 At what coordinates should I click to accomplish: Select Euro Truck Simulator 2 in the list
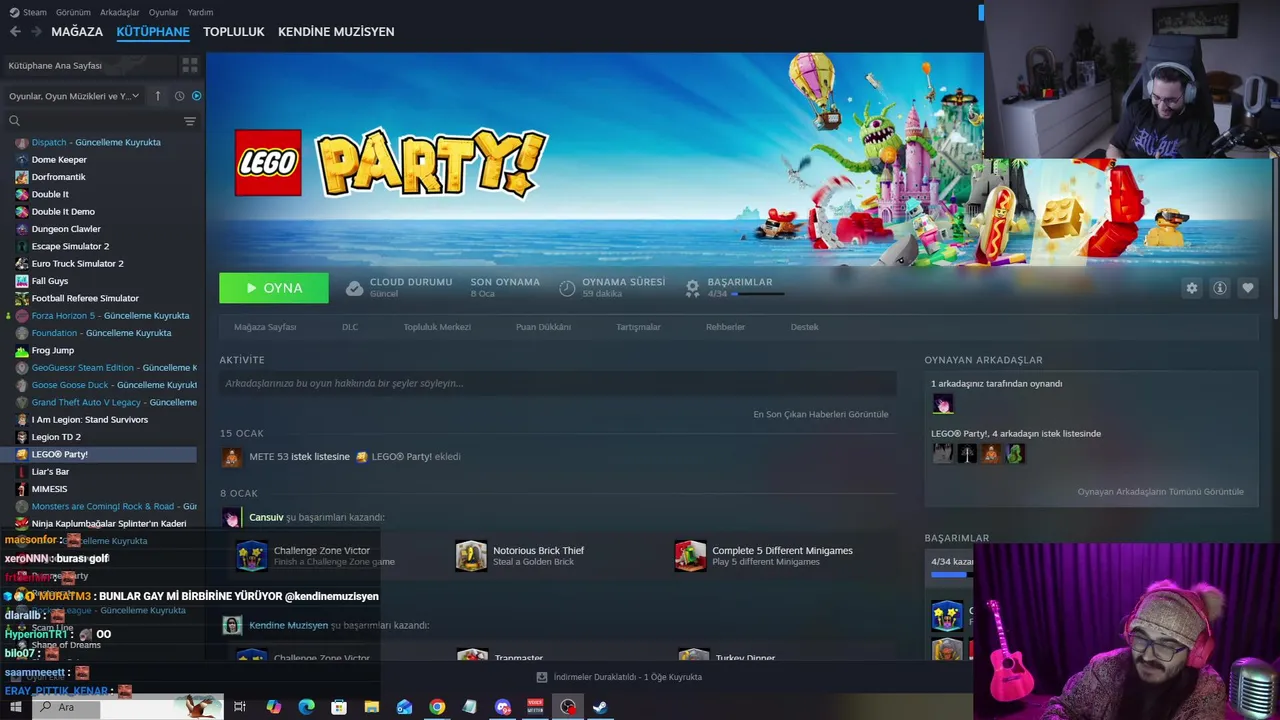pos(77,264)
